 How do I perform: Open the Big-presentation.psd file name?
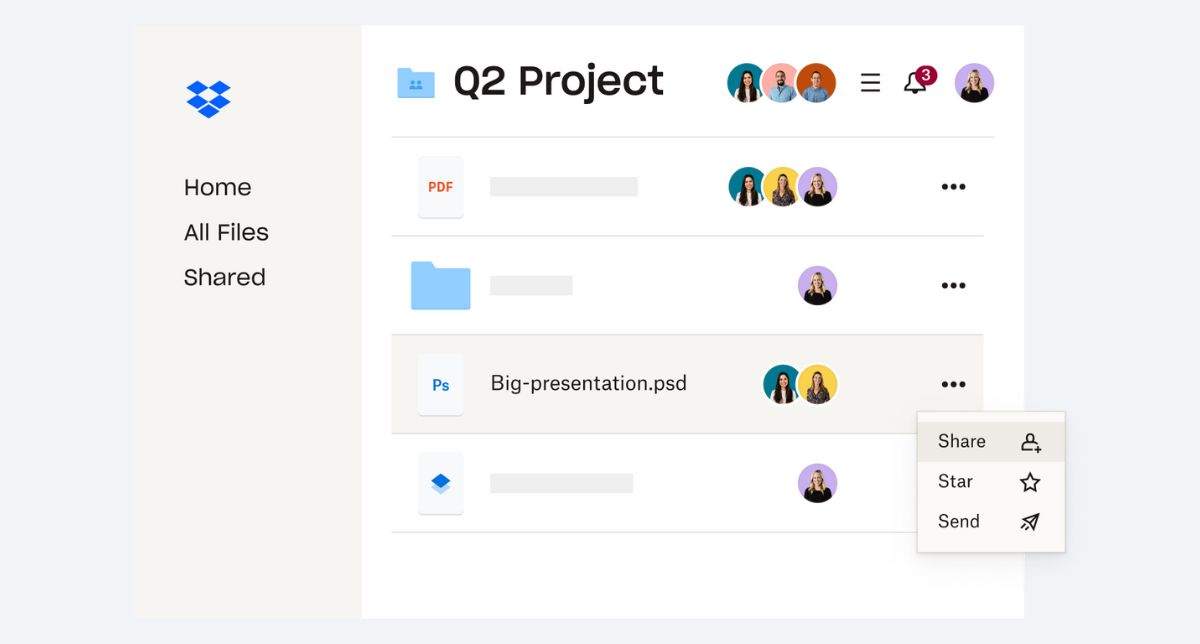pyautogui.click(x=588, y=384)
